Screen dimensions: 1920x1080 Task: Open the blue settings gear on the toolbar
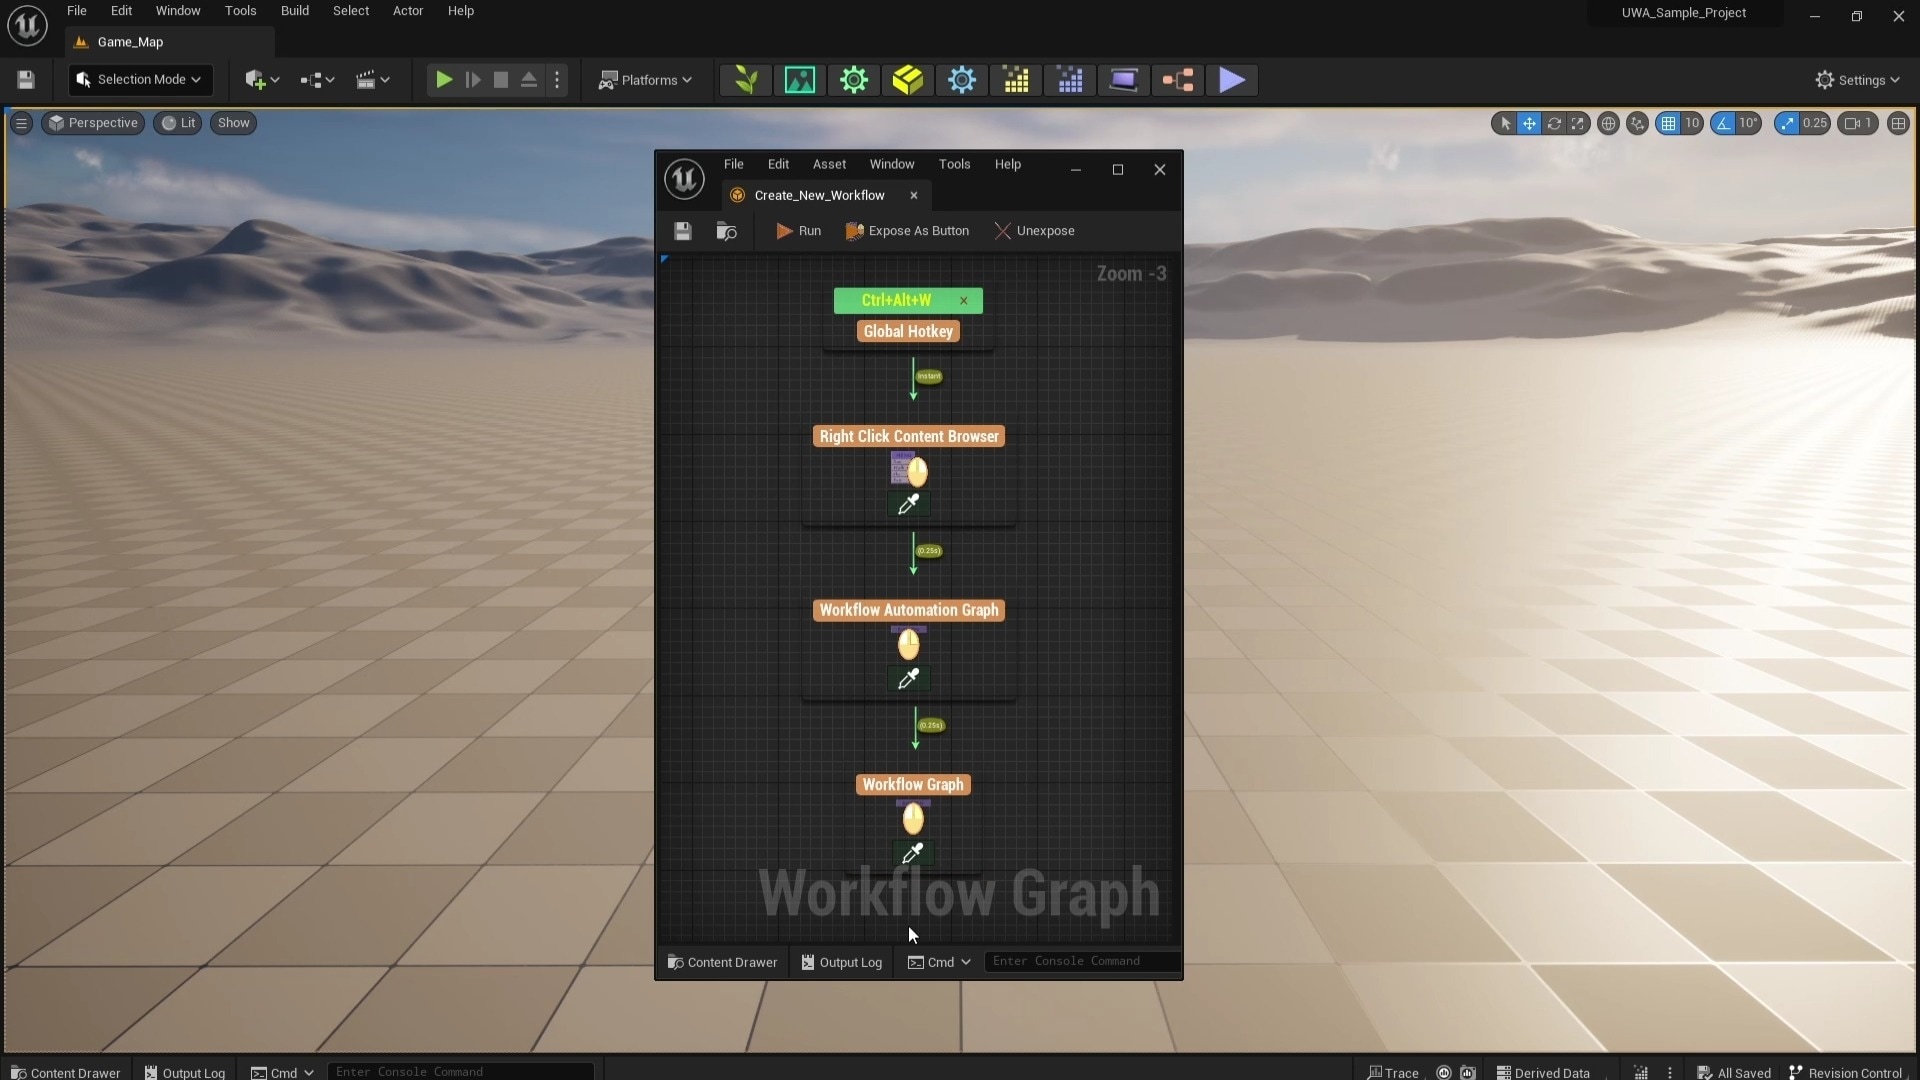click(963, 80)
